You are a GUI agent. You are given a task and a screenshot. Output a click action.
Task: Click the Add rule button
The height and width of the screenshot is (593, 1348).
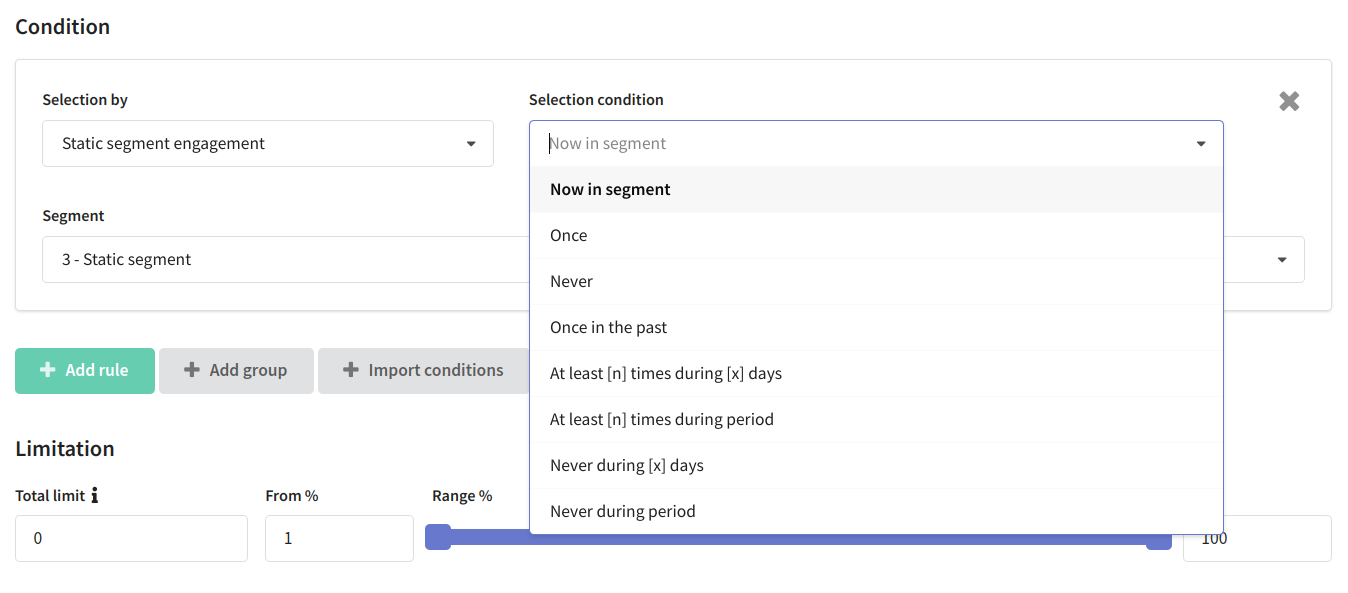tap(85, 370)
